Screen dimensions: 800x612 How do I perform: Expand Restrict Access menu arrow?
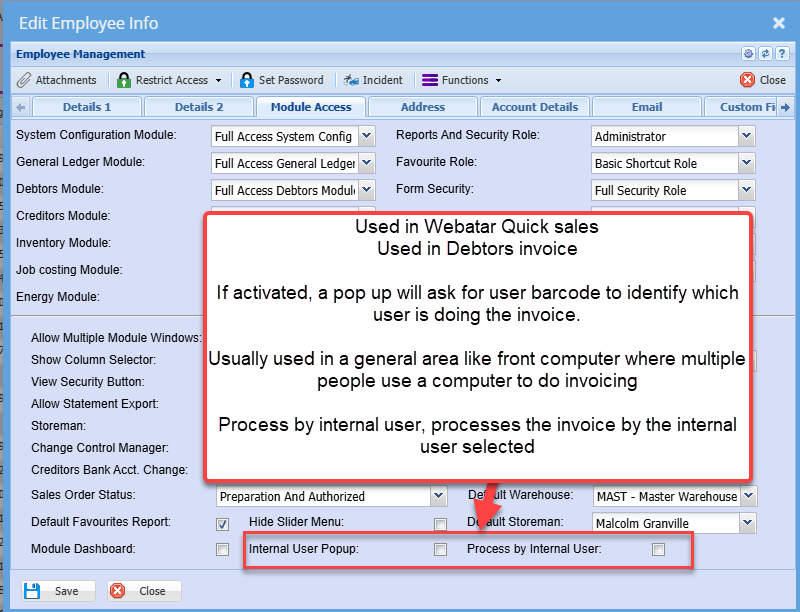click(218, 81)
